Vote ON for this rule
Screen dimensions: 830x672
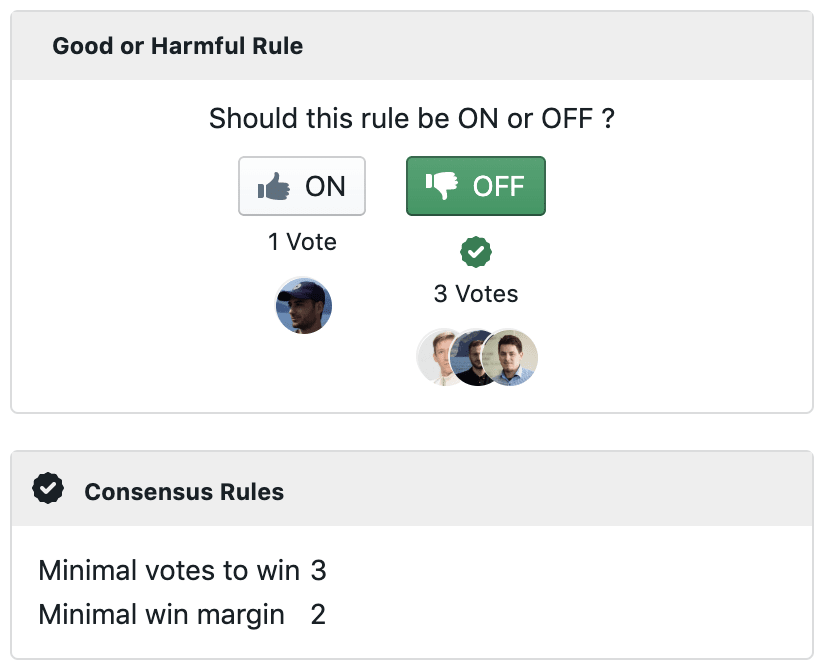click(x=302, y=186)
